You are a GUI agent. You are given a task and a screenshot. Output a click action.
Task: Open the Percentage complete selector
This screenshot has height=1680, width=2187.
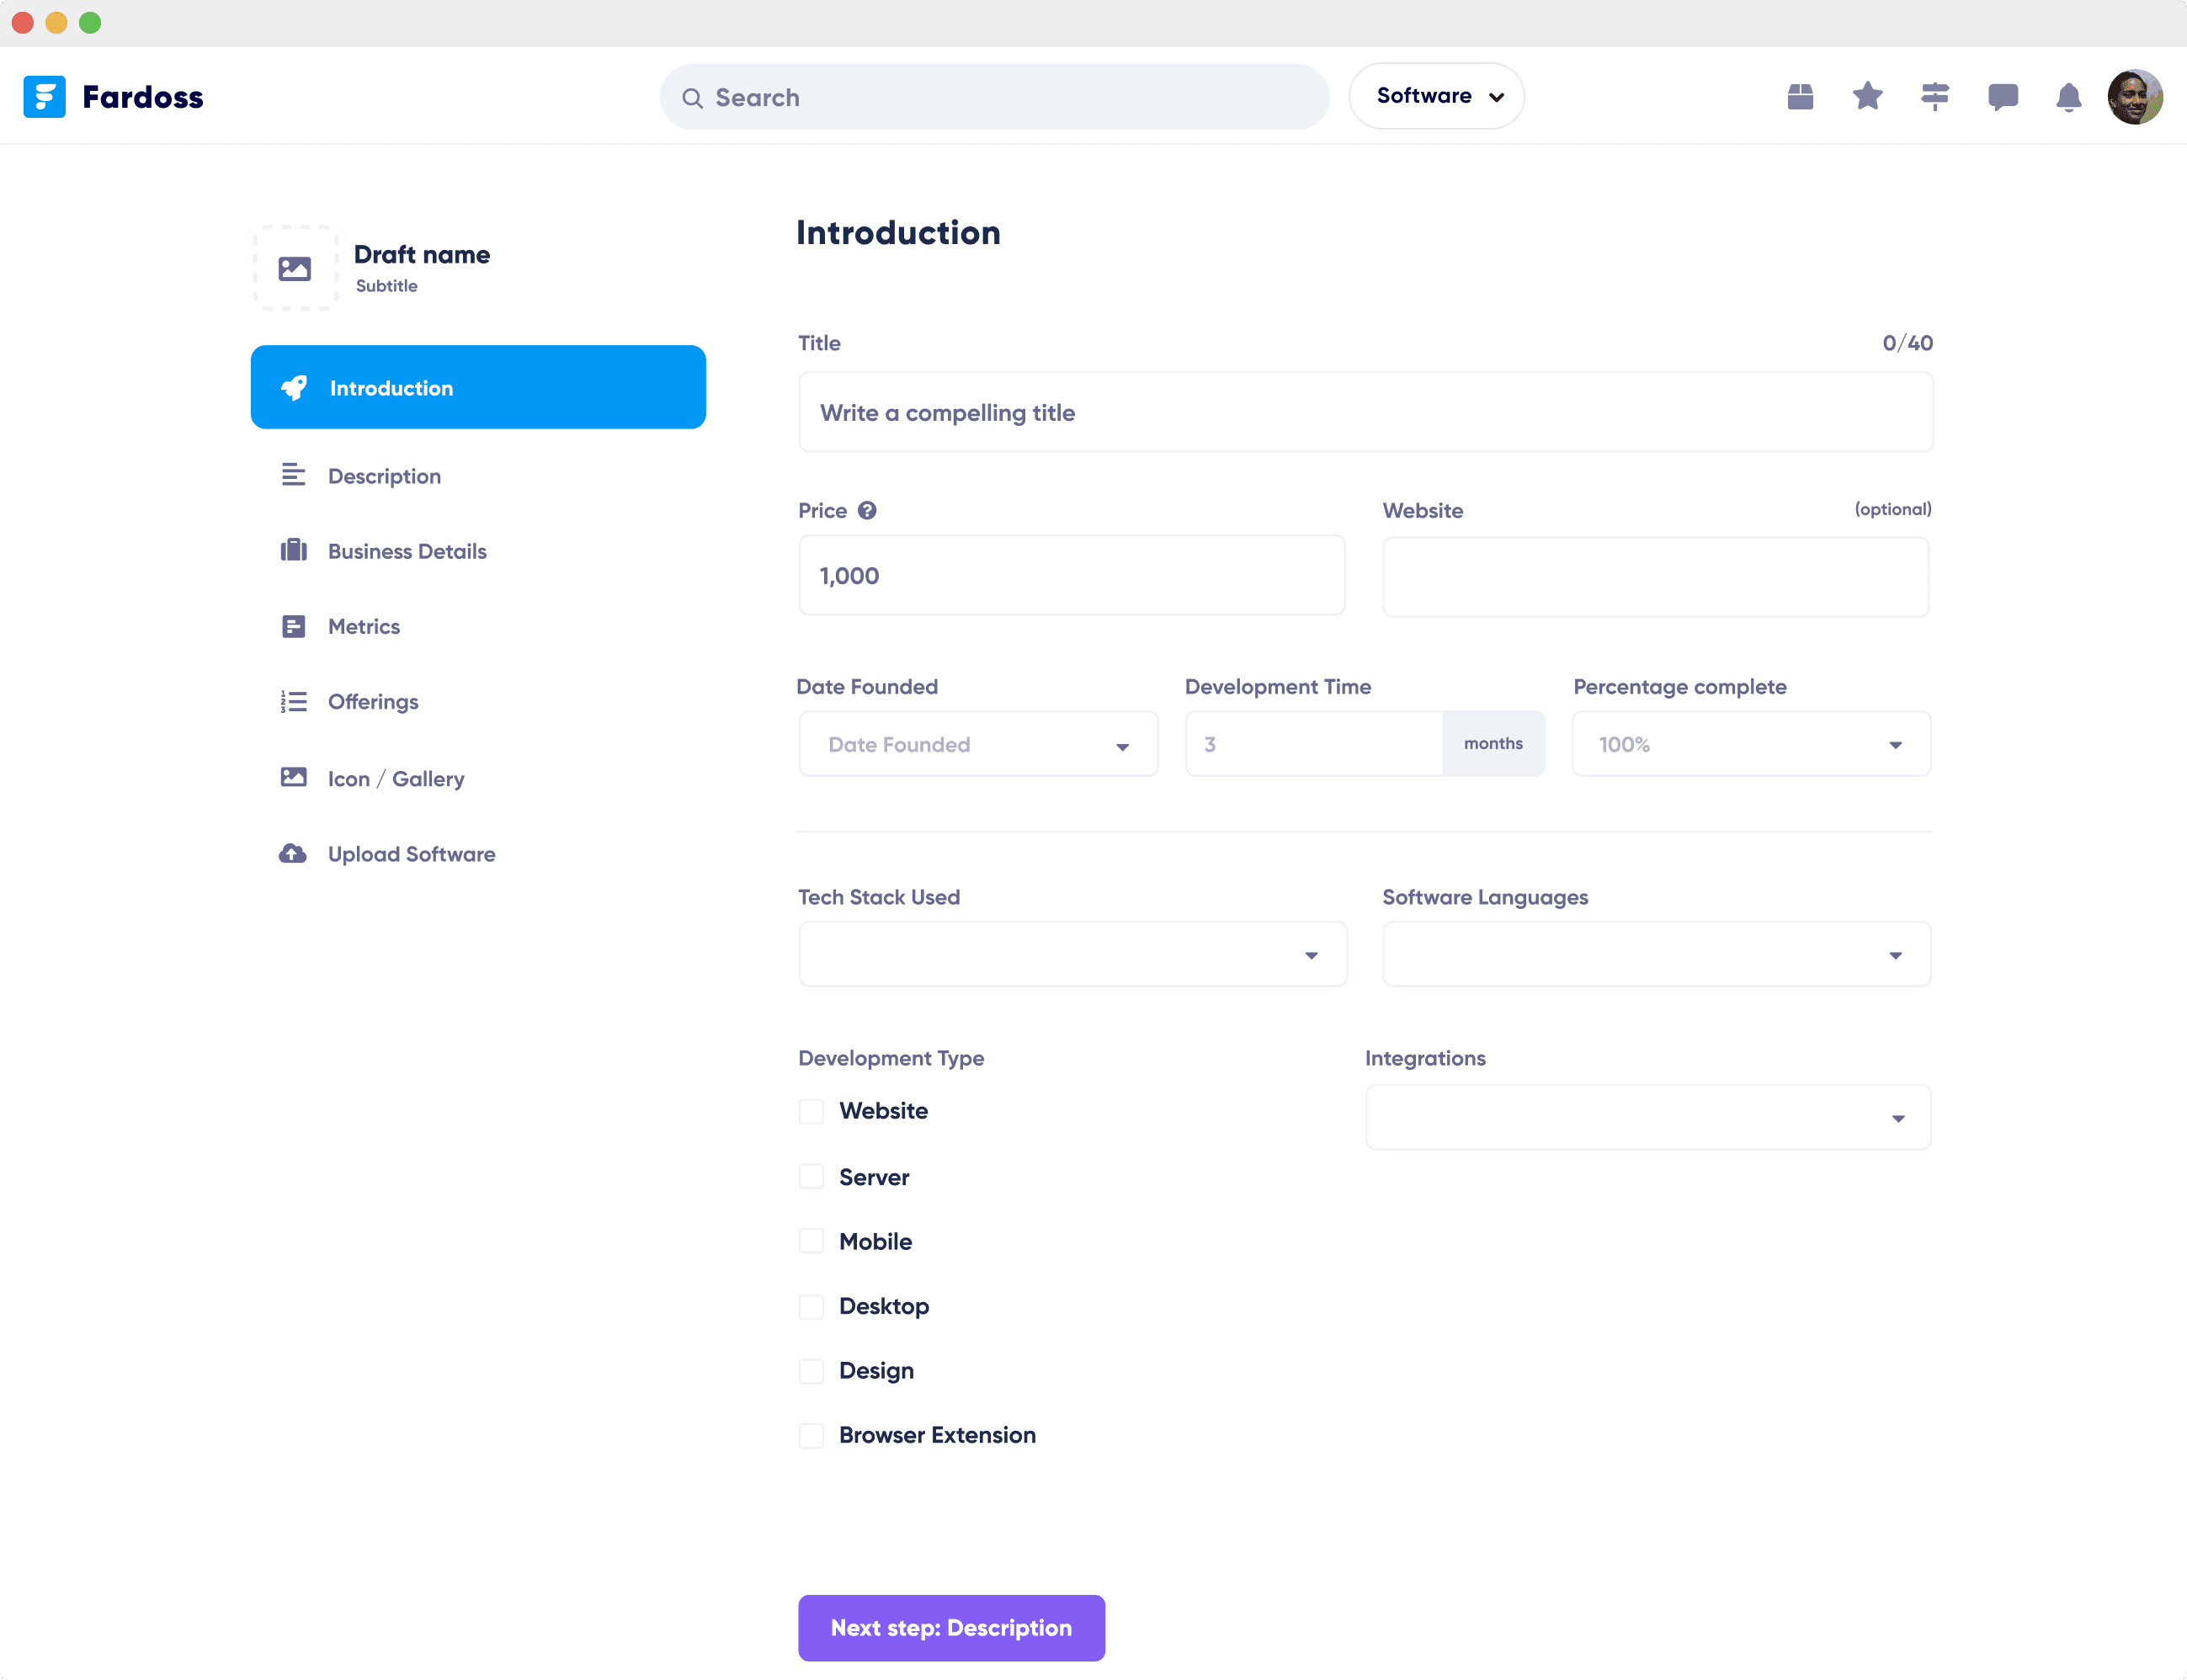pos(1749,744)
